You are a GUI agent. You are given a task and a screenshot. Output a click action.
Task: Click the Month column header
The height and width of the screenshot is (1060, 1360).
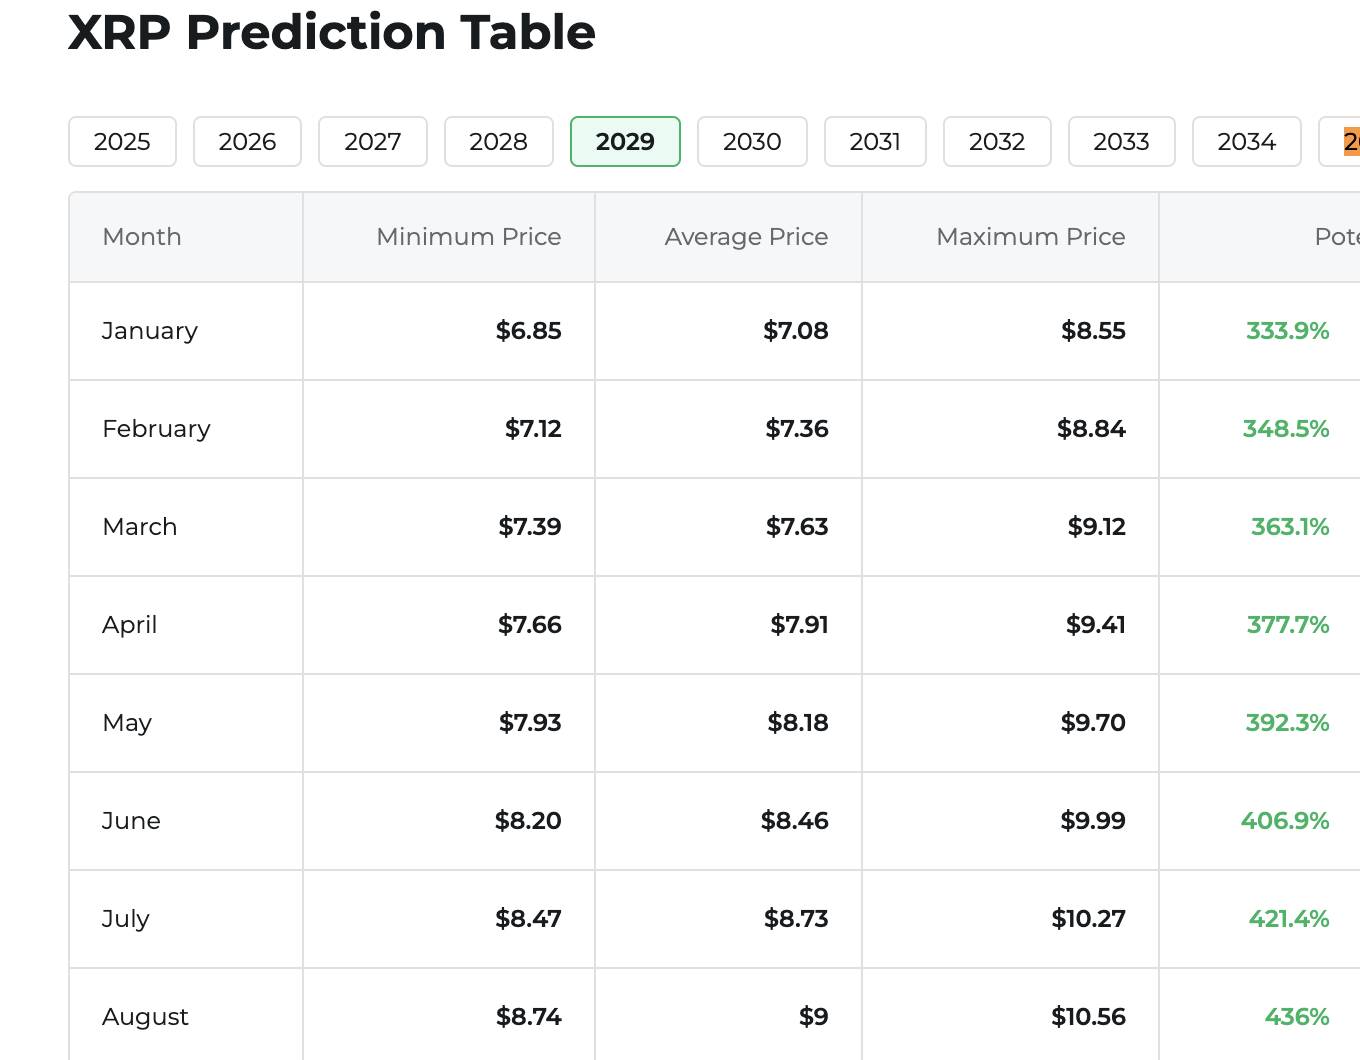tap(141, 237)
